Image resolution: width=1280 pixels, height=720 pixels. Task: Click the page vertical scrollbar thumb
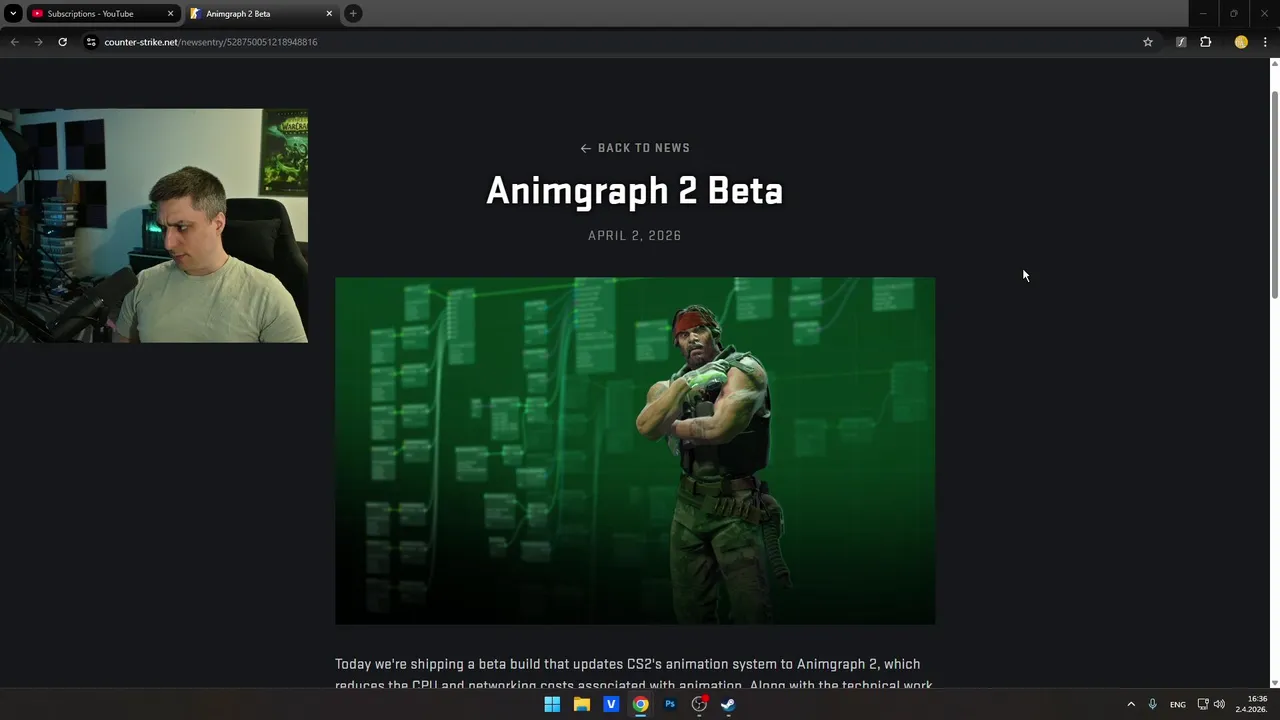coord(1274,193)
